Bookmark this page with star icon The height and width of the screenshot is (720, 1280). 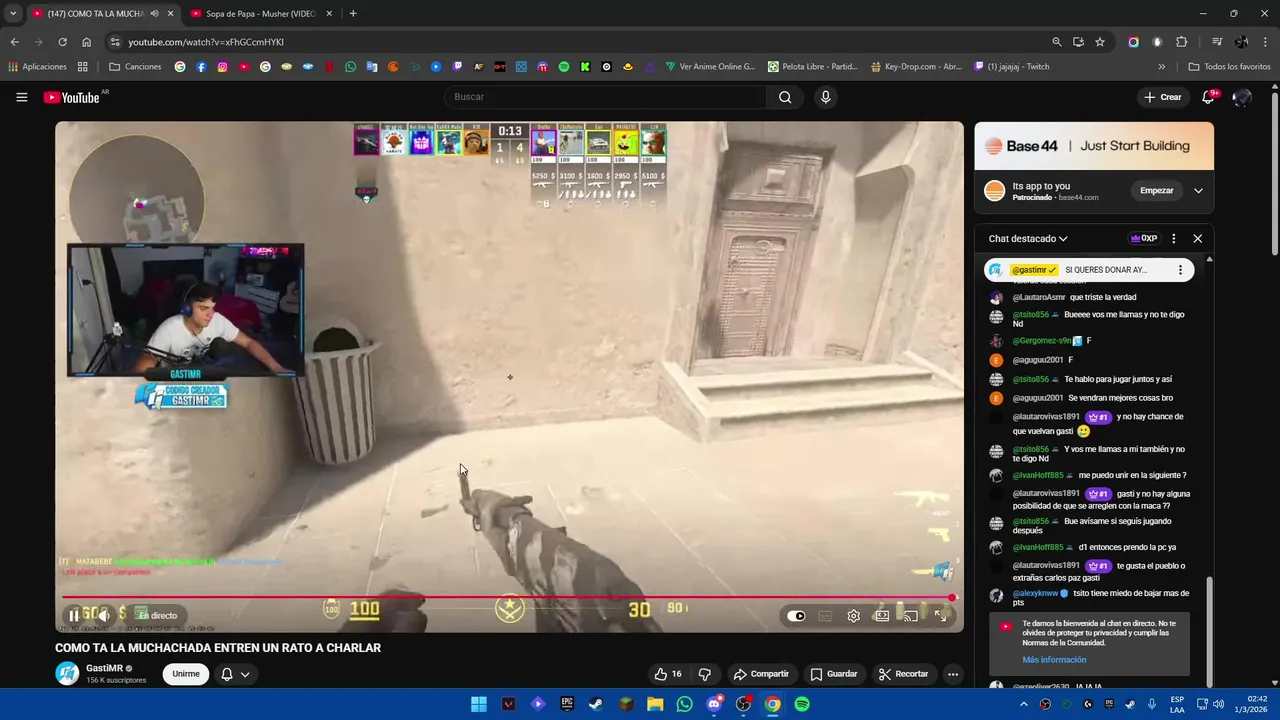coord(1100,42)
